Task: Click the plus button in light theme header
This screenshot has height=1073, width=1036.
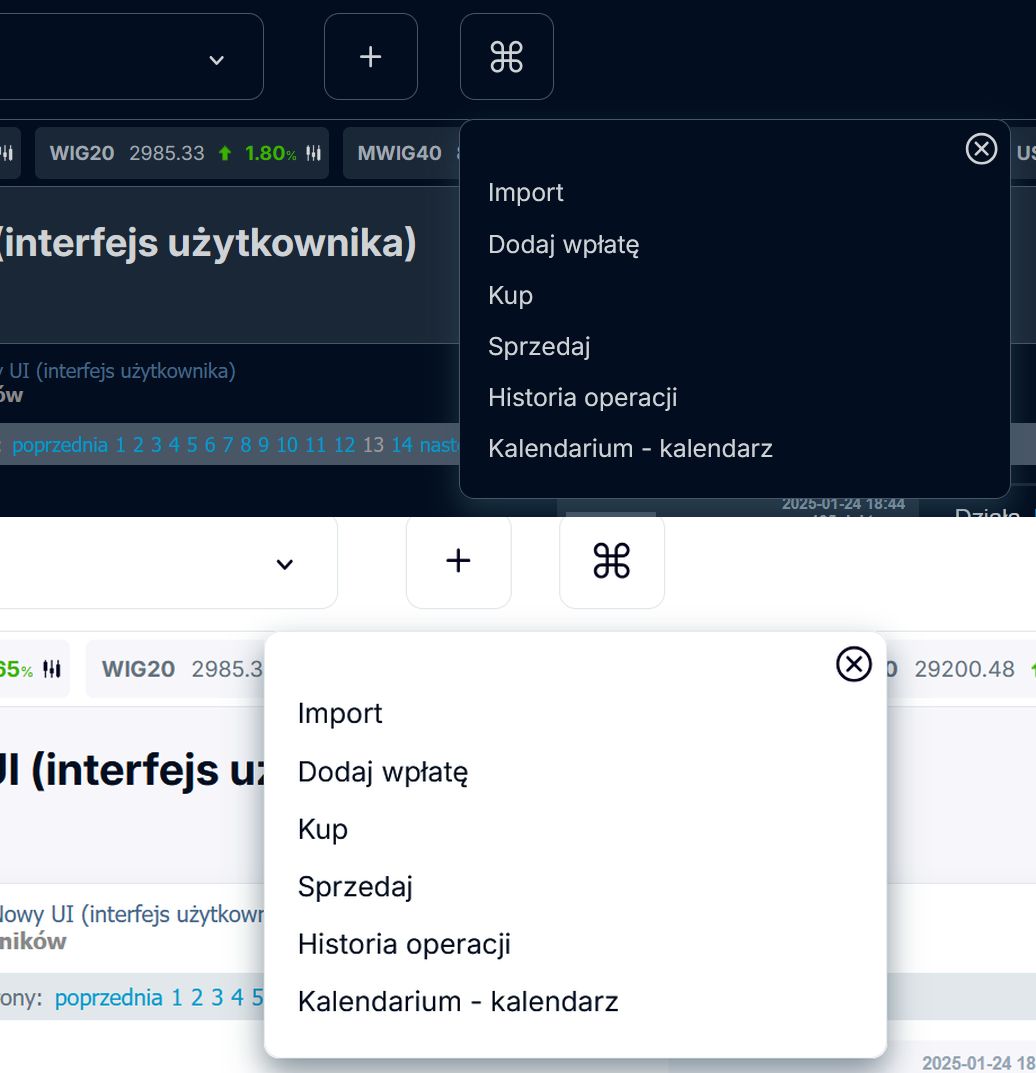Action: point(458,561)
